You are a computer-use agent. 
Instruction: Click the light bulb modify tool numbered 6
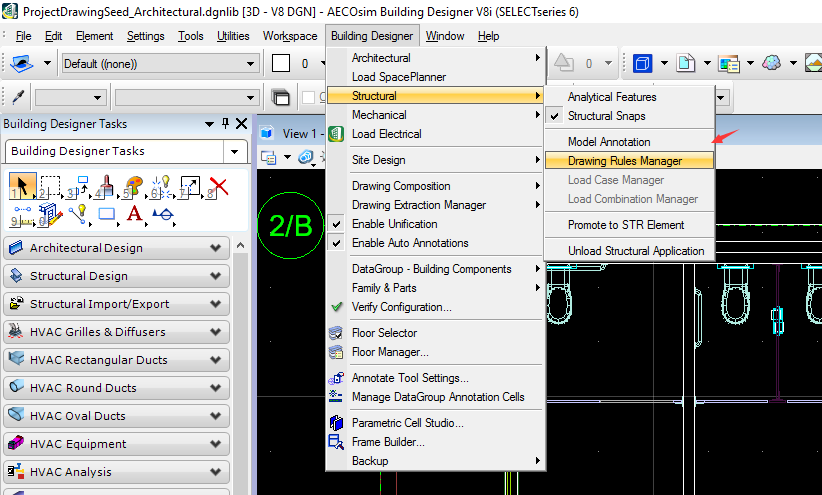pos(162,186)
